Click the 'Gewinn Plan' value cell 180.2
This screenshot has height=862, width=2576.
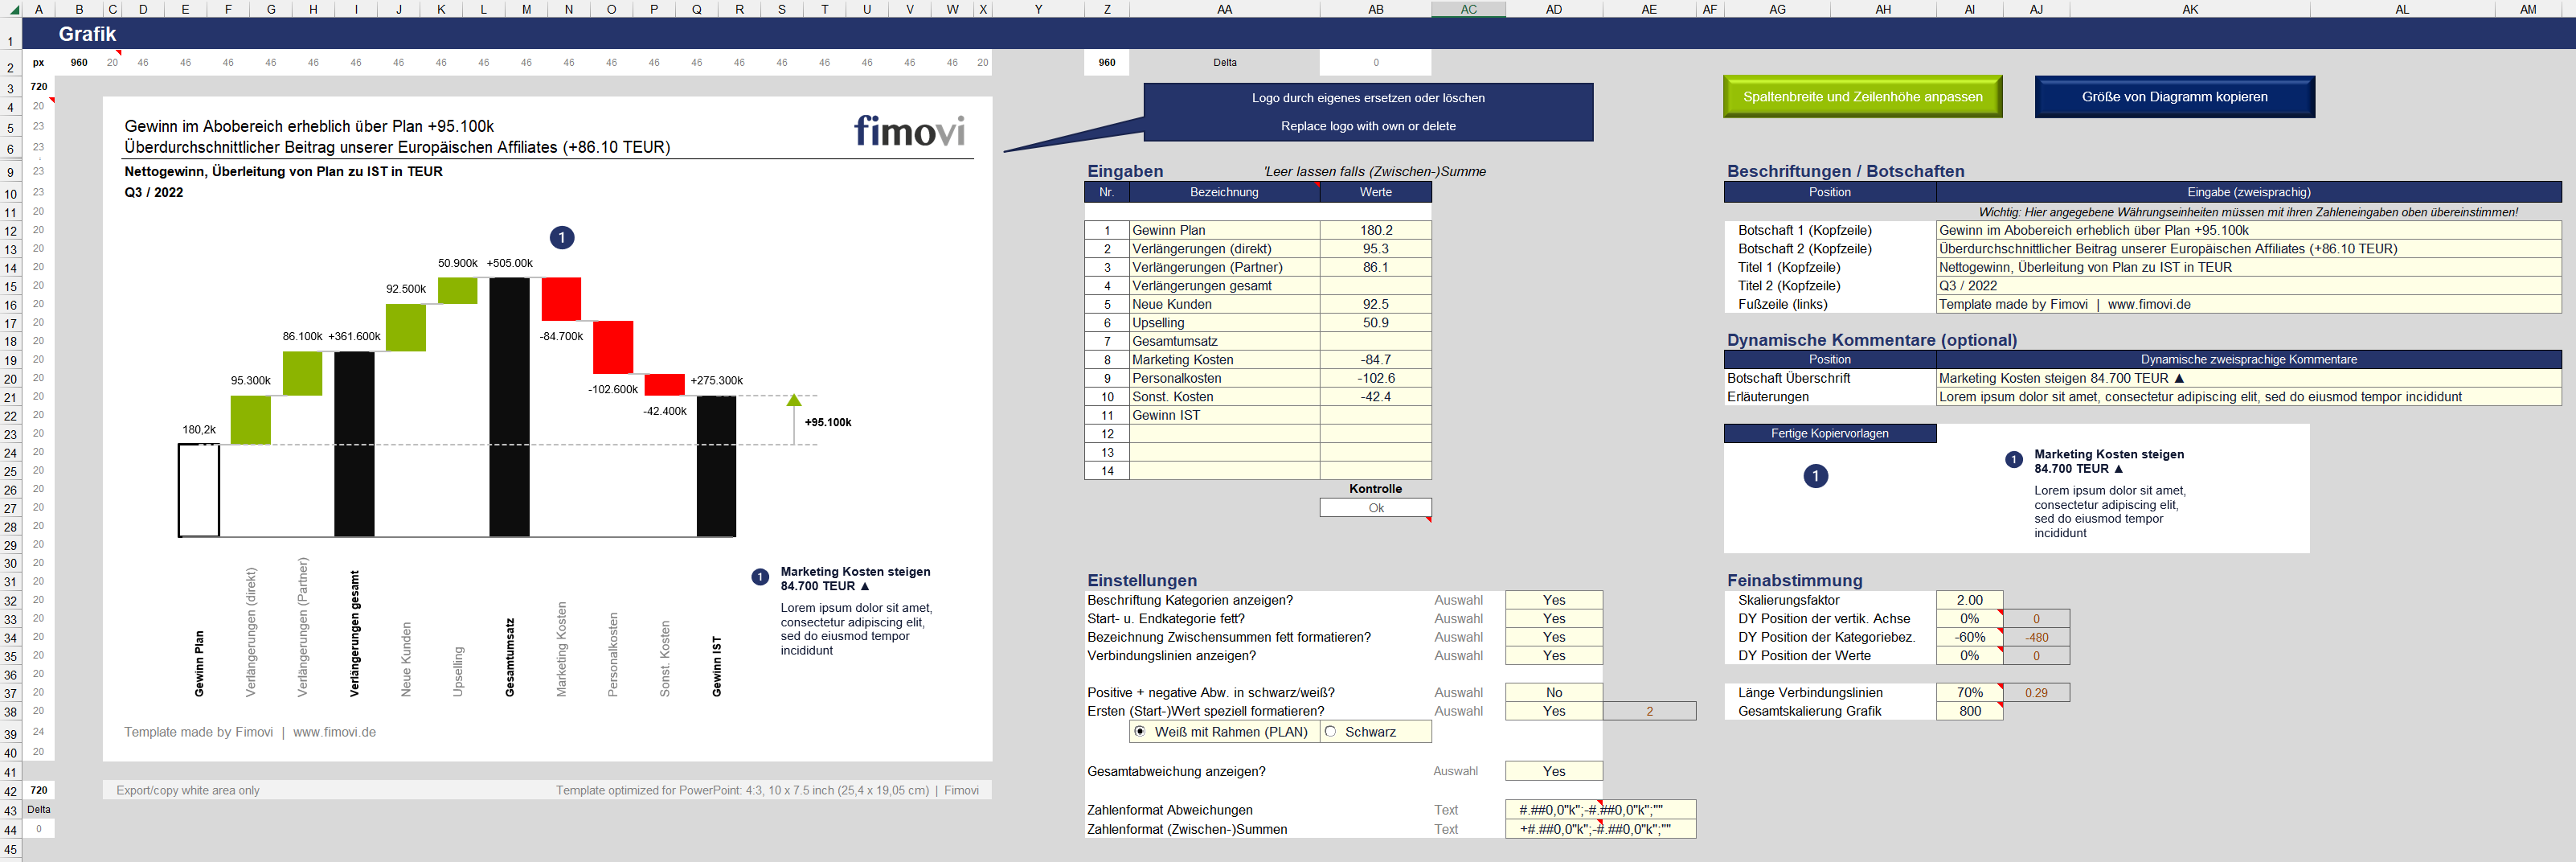click(x=1376, y=230)
